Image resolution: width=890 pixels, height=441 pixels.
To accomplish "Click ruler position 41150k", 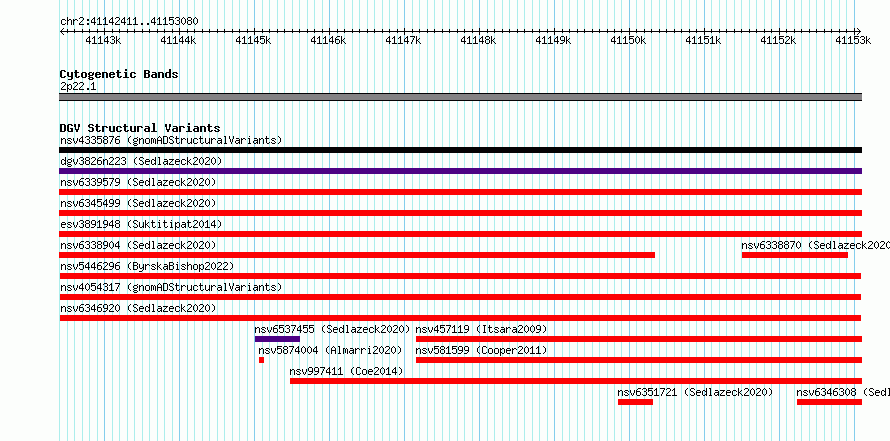I will [x=628, y=40].
